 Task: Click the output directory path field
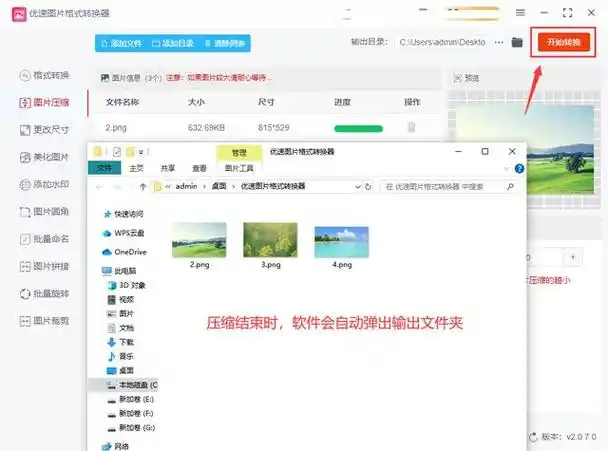pyautogui.click(x=442, y=42)
